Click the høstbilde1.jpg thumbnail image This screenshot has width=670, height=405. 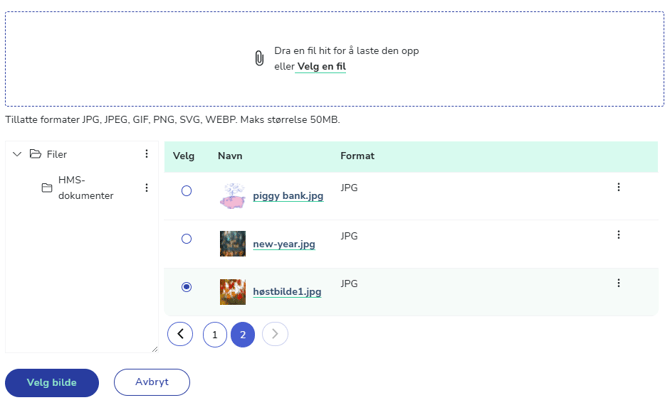click(x=233, y=292)
